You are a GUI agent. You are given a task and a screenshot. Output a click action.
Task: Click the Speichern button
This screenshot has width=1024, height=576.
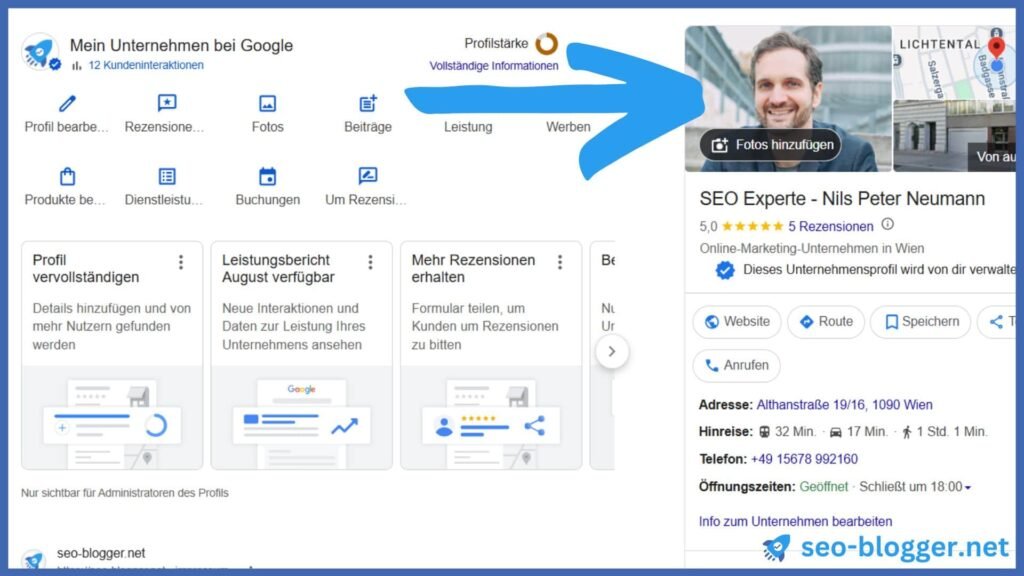click(921, 322)
